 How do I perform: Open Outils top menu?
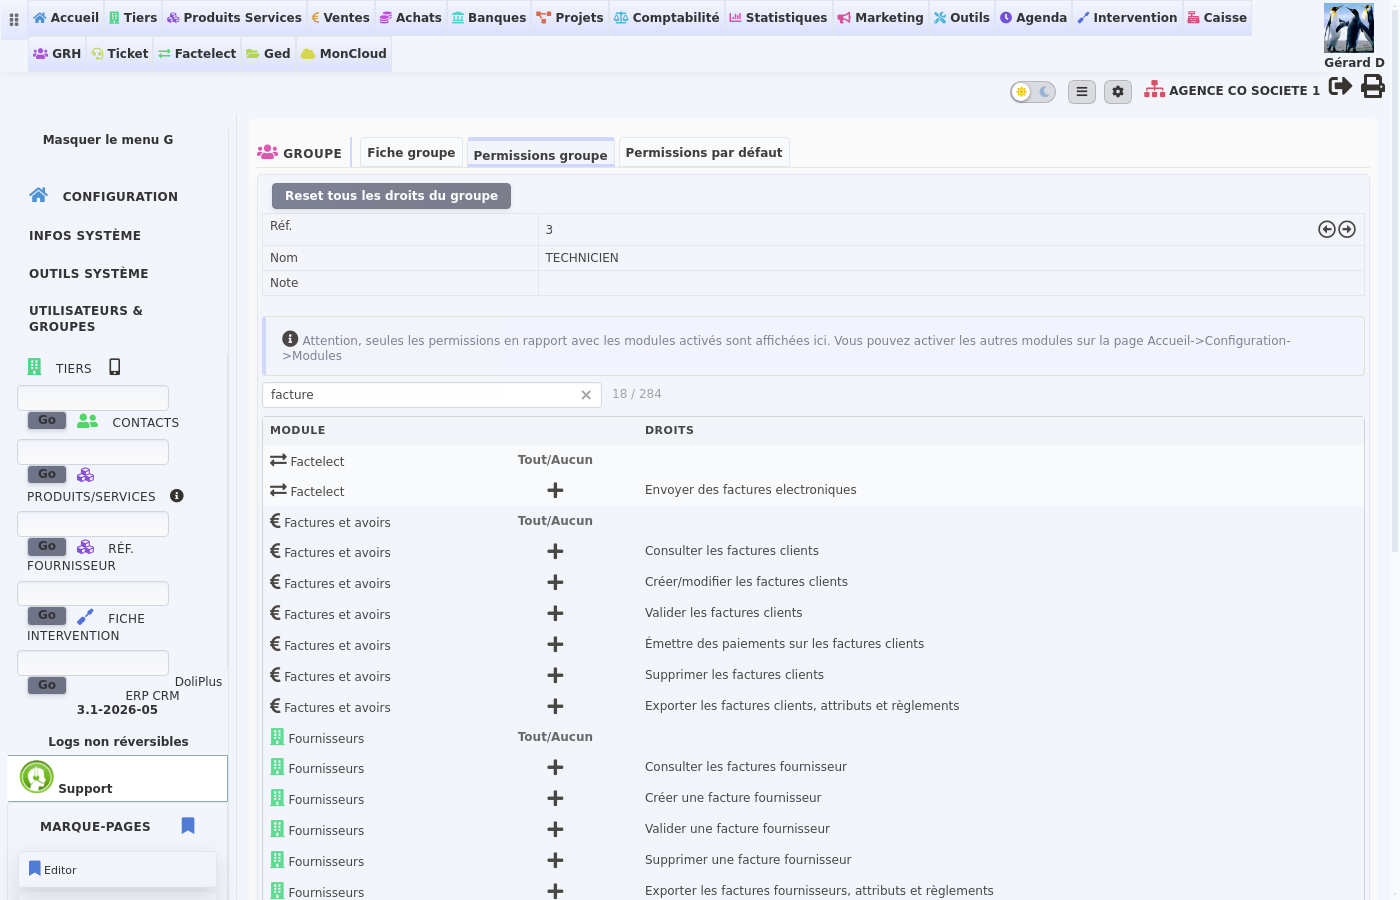(962, 18)
